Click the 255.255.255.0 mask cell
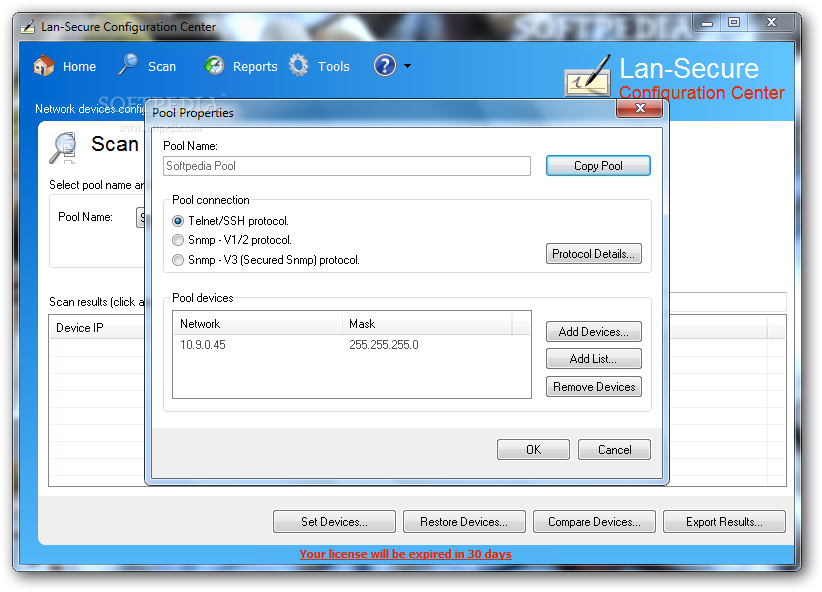 (x=384, y=345)
